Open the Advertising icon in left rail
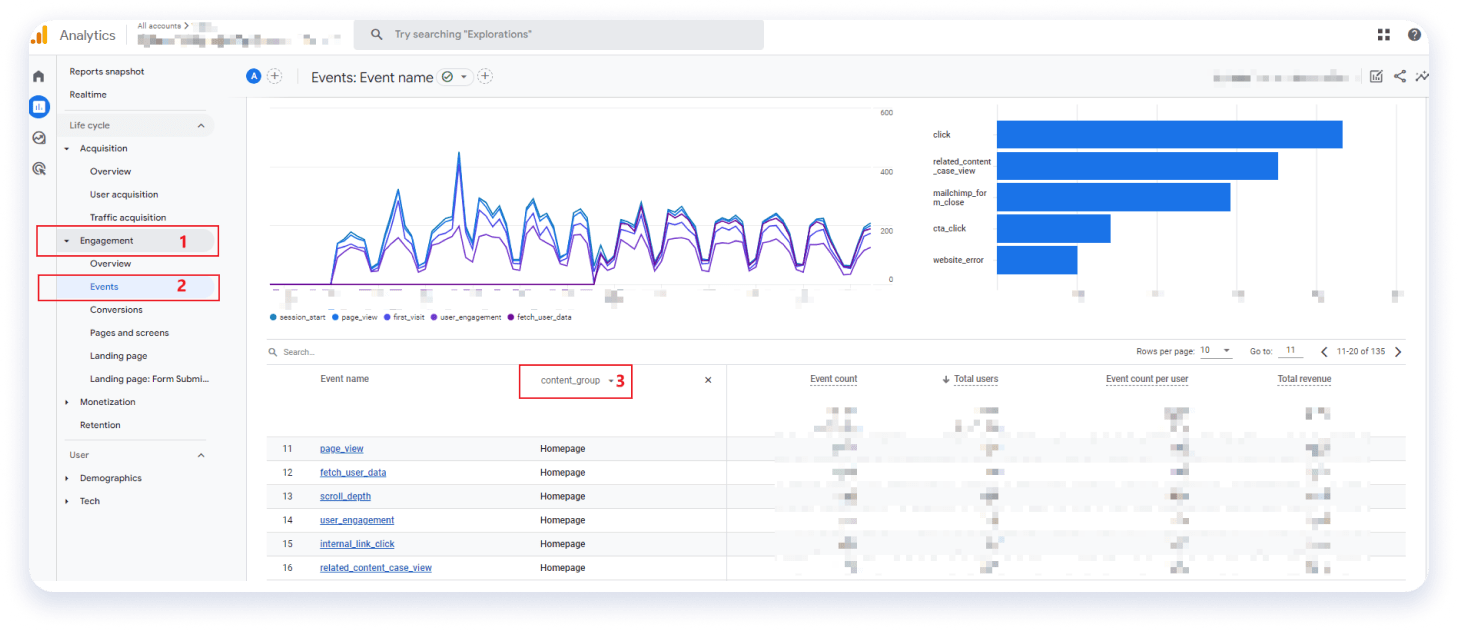Viewport: 1458px width, 630px height. click(x=39, y=169)
